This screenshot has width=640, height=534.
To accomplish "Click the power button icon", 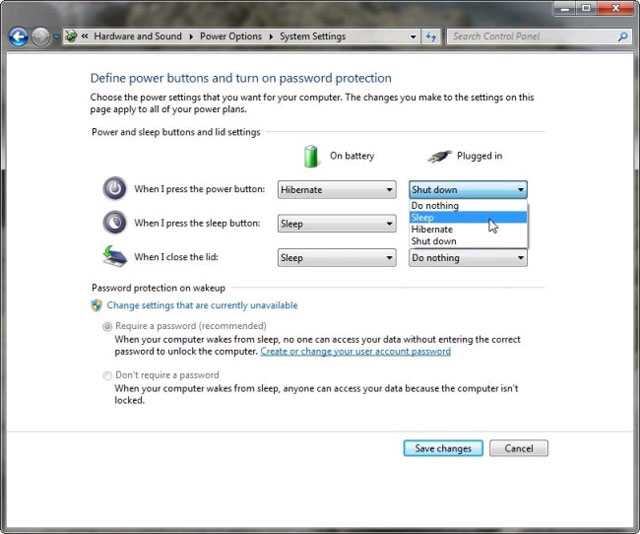I will 115,189.
